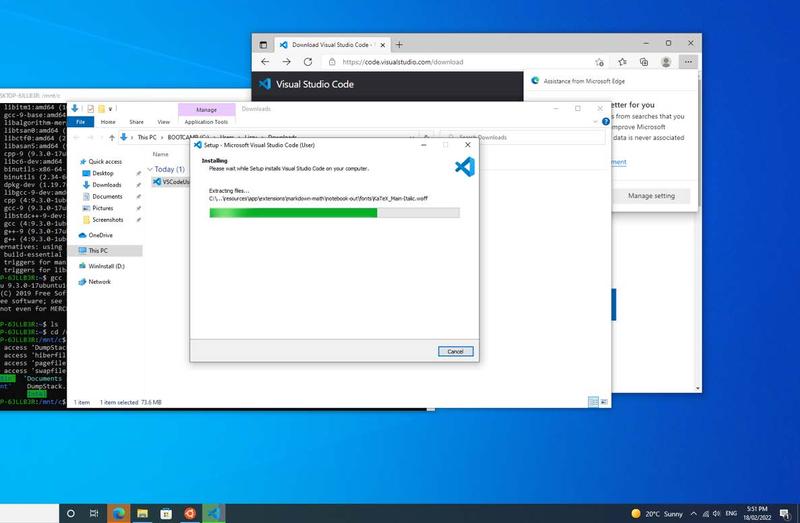Click the Manage contextual tab in Explorer
The image size is (800, 523).
click(207, 110)
